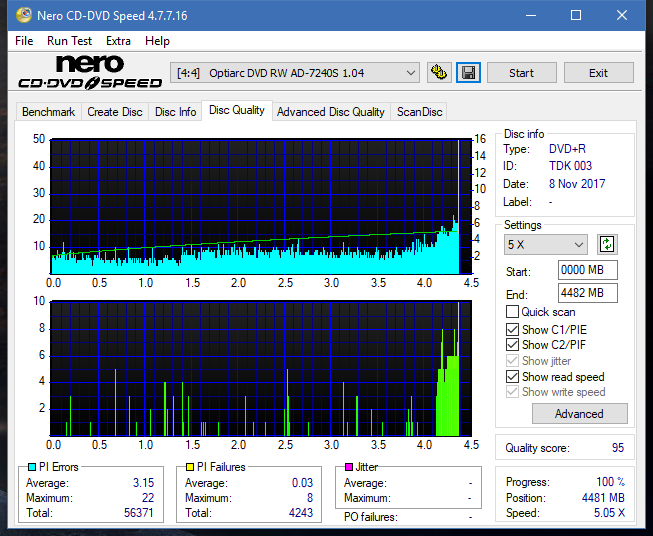
Task: Click the End position input field
Action: click(x=587, y=293)
